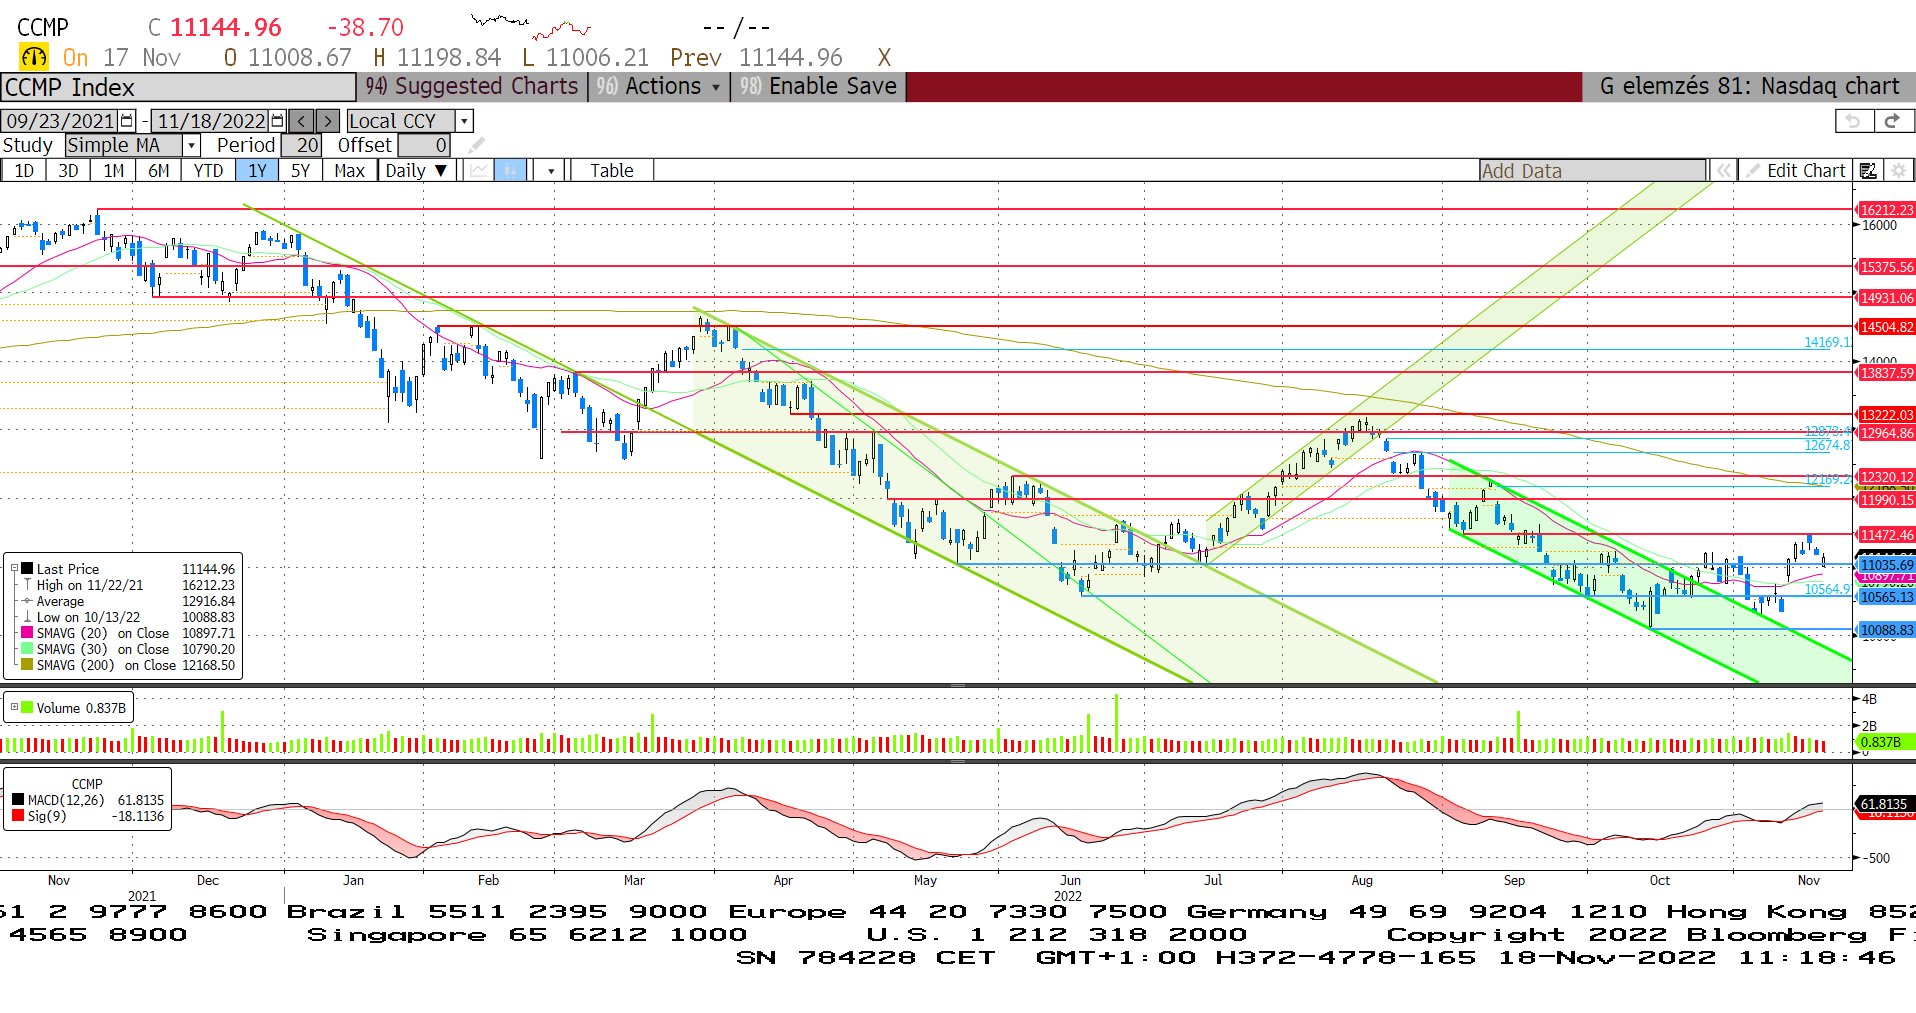Click the 0.837B volume axis label
The width and height of the screenshot is (1916, 1013).
[1885, 742]
